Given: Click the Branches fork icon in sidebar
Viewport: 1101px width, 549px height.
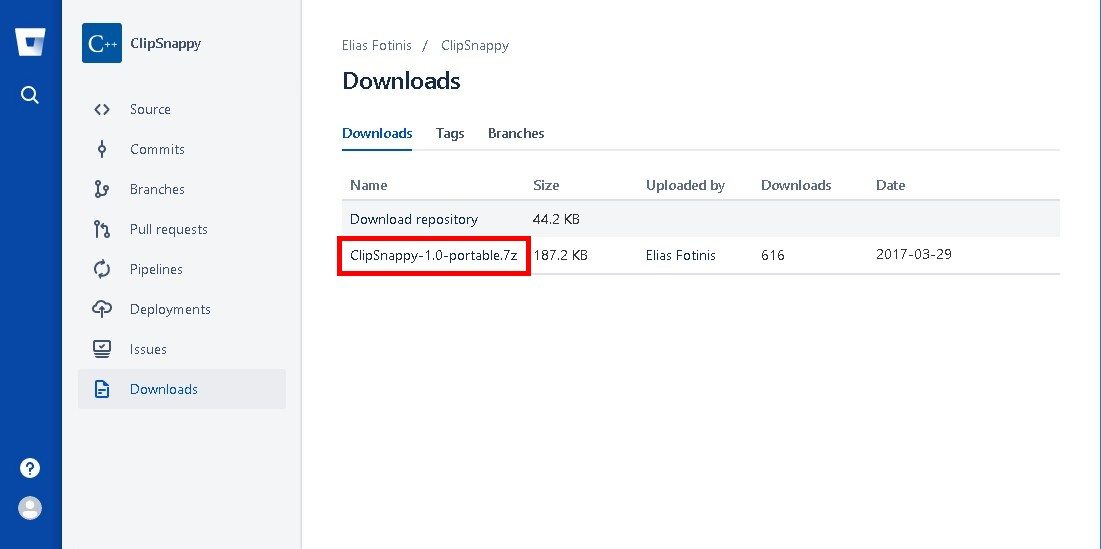Looking at the screenshot, I should coord(102,190).
